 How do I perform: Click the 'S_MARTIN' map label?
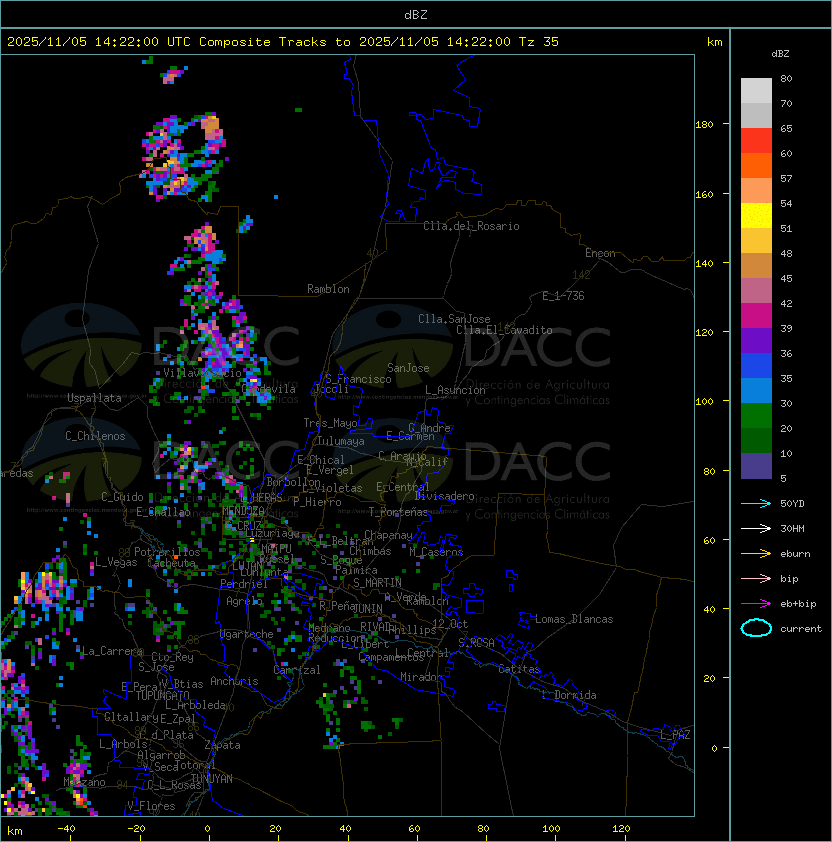[378, 583]
